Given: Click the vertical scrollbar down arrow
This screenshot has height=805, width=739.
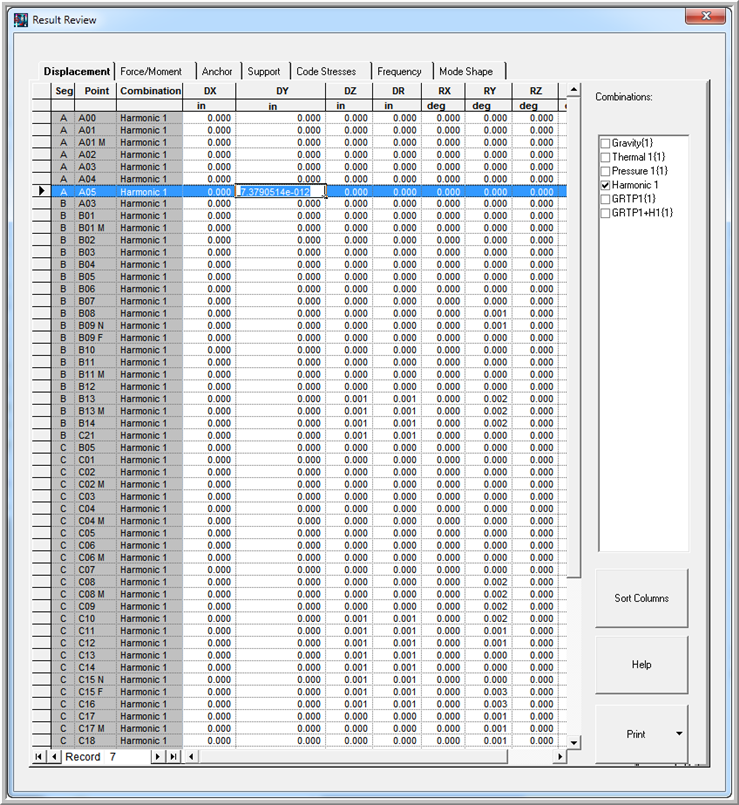Looking at the screenshot, I should [574, 742].
